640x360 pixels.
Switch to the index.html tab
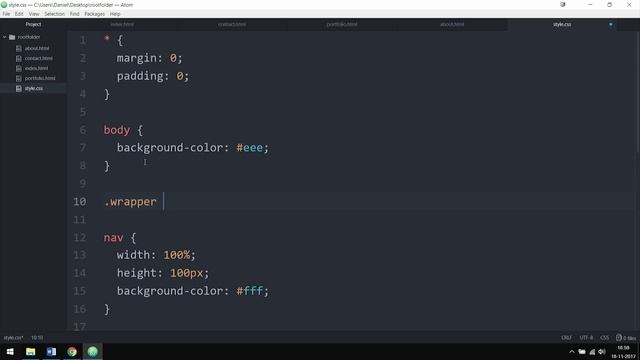[x=122, y=24]
